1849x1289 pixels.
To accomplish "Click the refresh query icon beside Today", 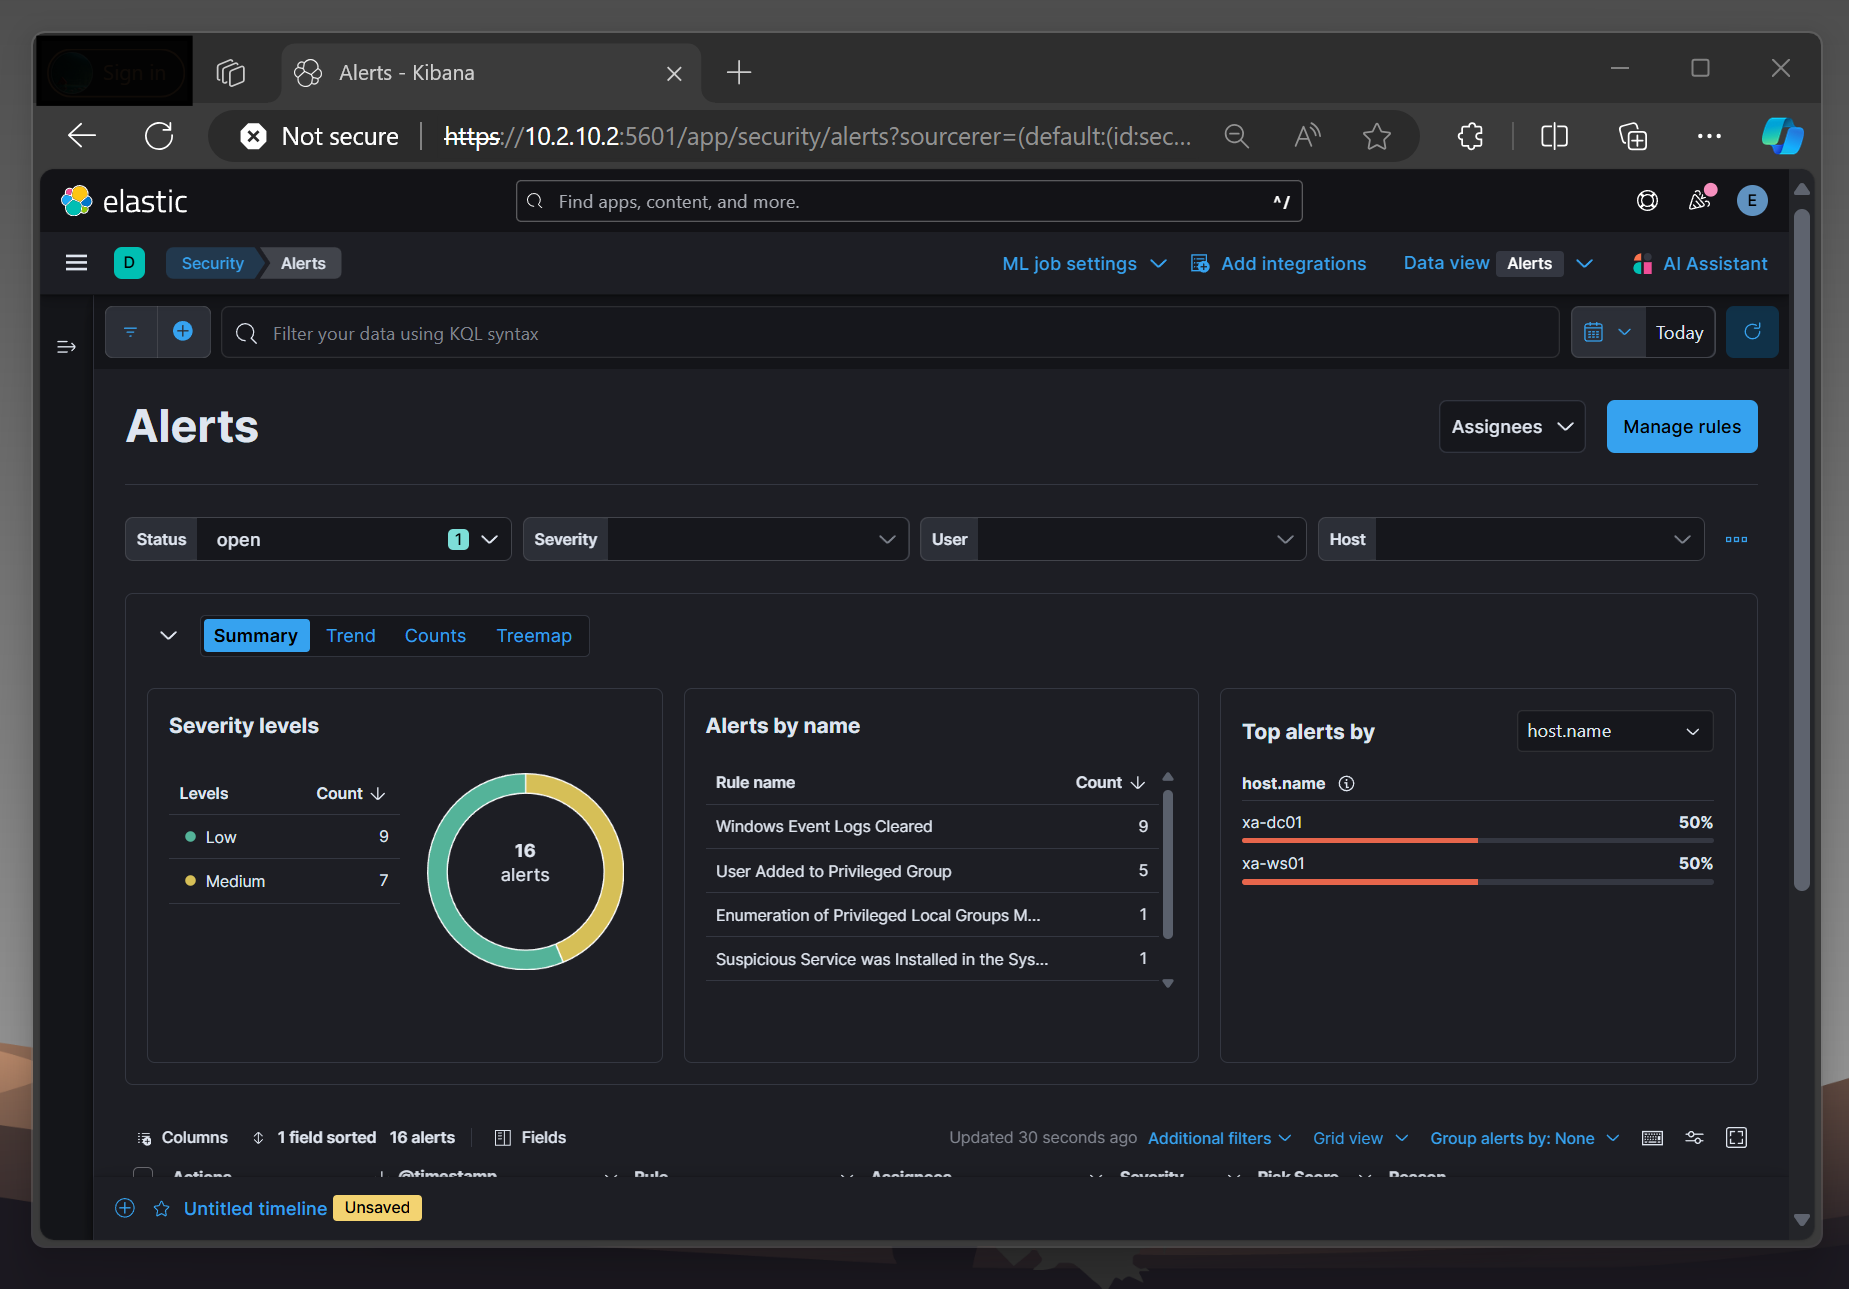I will [x=1752, y=332].
